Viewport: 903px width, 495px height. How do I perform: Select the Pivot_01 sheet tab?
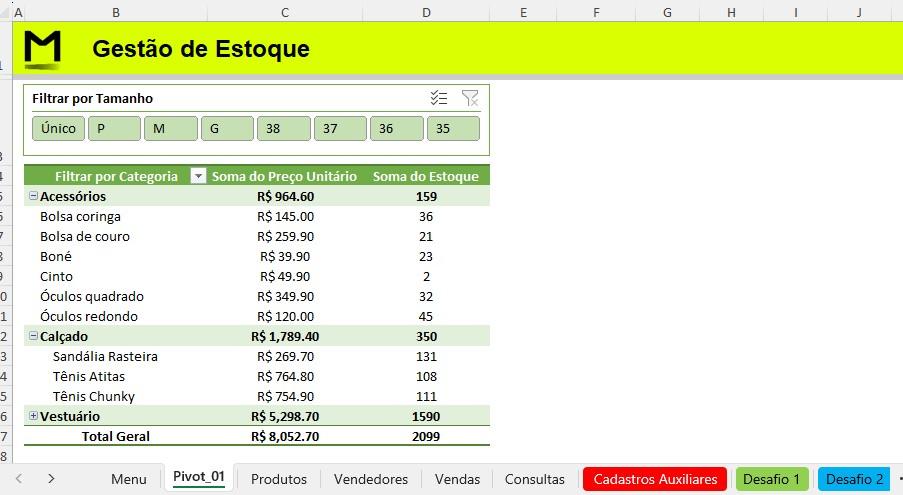(199, 477)
